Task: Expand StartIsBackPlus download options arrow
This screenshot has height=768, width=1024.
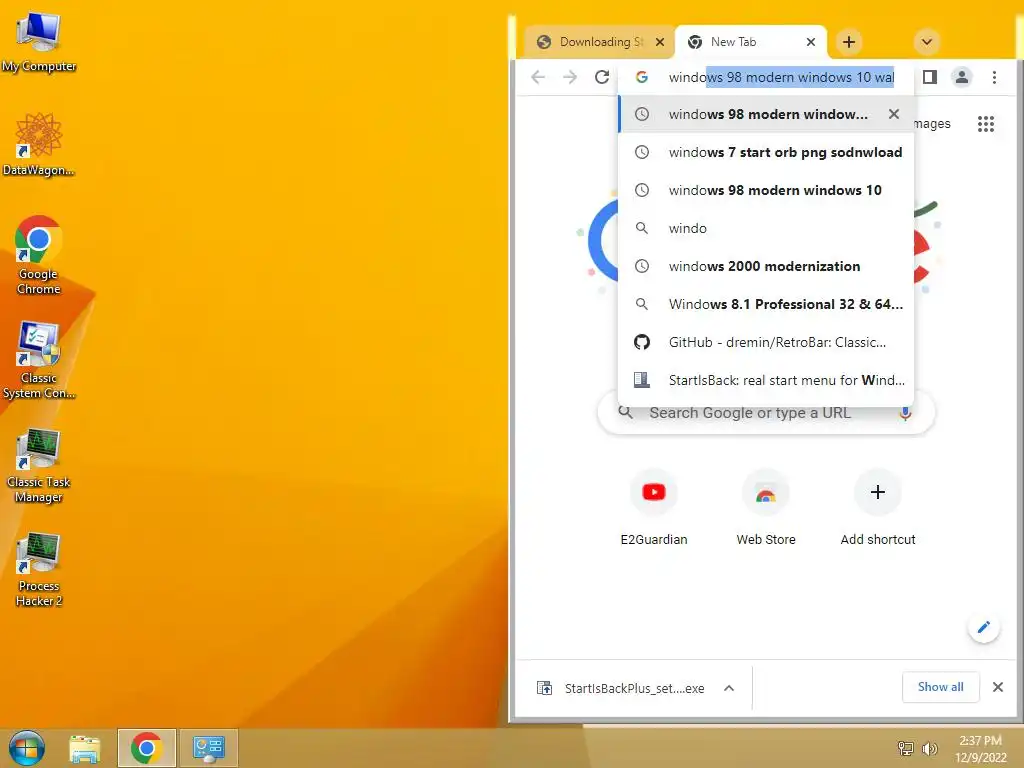Action: tap(729, 688)
